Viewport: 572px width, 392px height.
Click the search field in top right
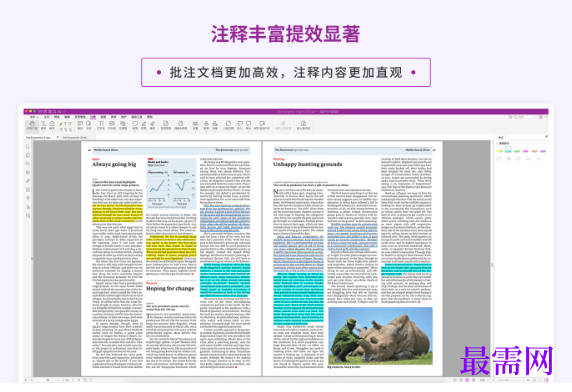525,117
